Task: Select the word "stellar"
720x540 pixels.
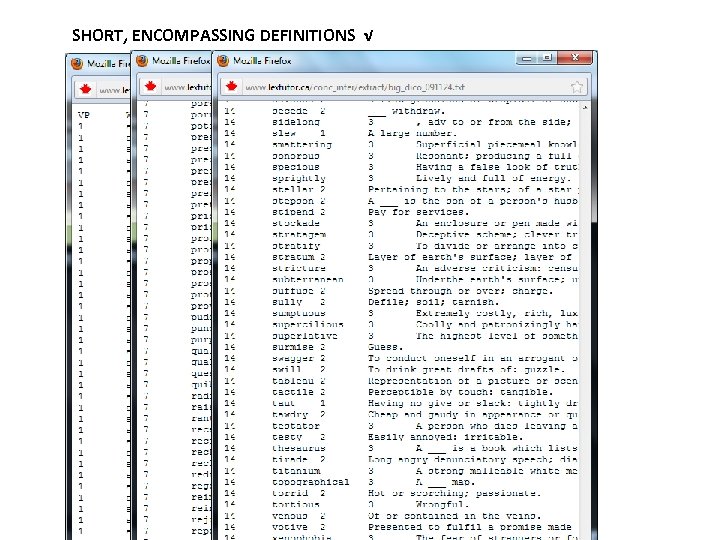Action: (292, 190)
